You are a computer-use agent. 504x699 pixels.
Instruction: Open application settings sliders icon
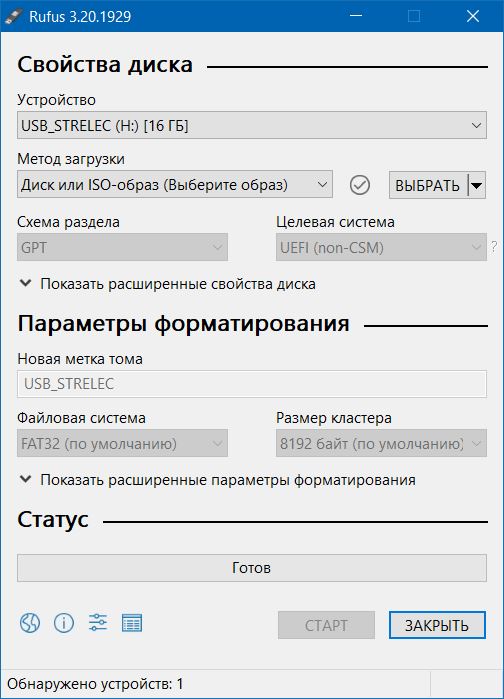(x=98, y=622)
